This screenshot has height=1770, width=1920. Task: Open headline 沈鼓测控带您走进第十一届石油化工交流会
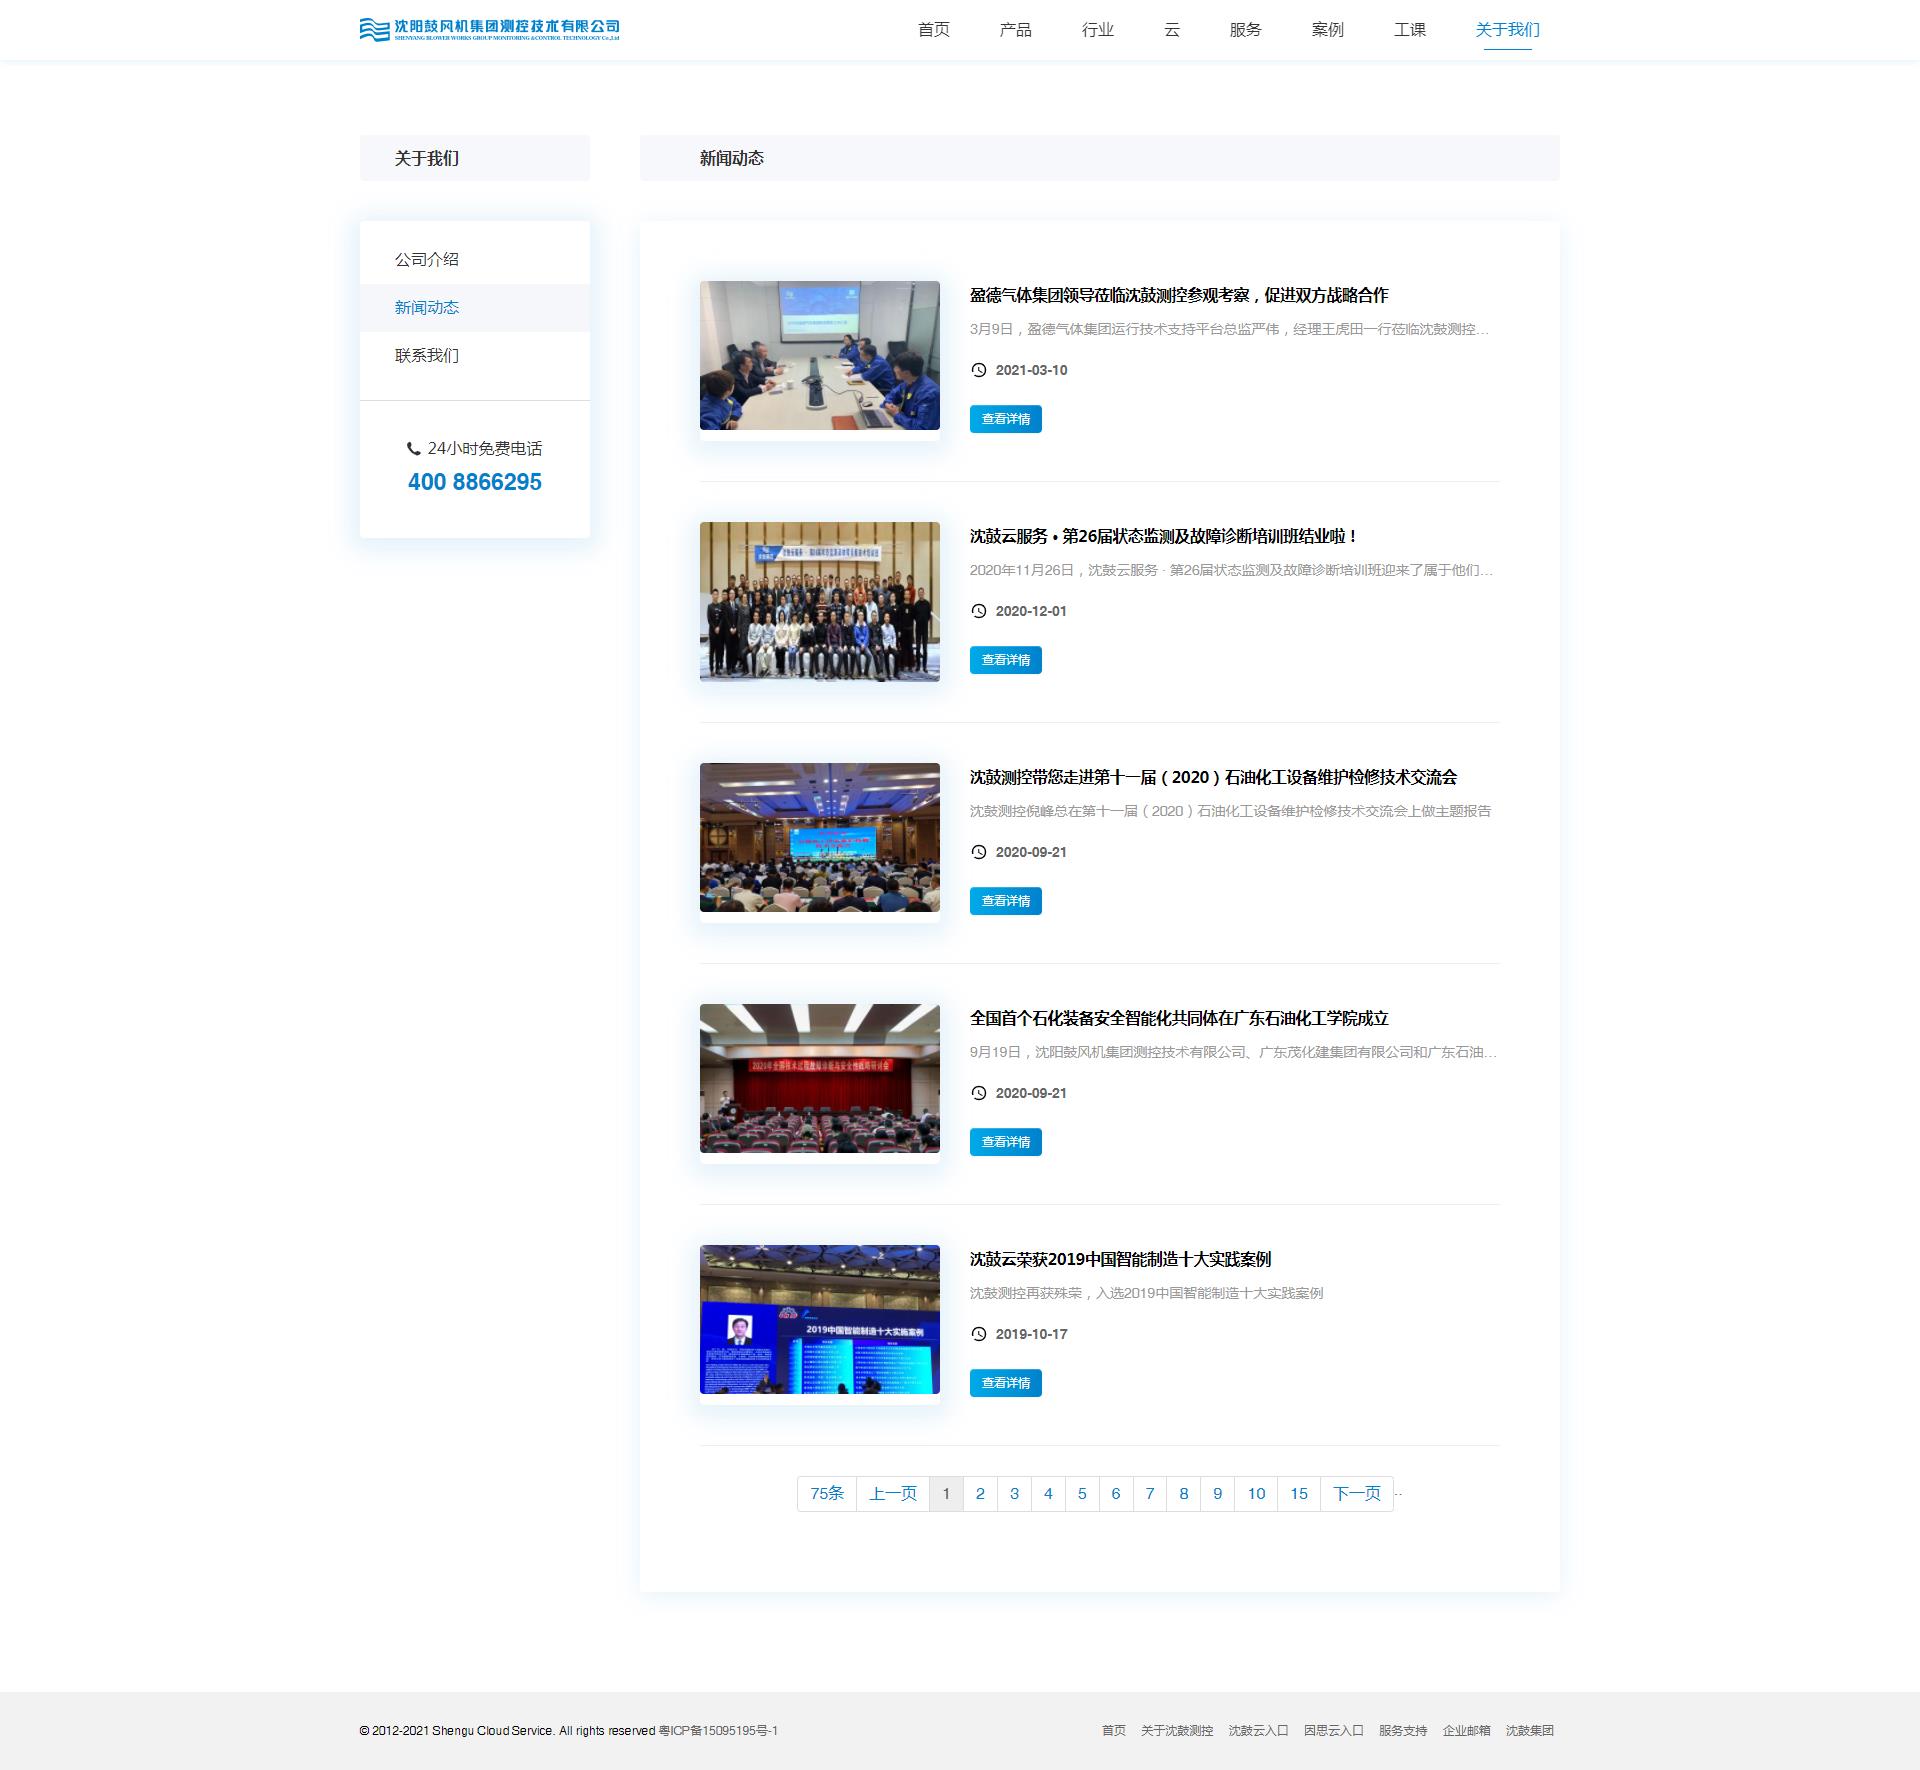click(1213, 778)
